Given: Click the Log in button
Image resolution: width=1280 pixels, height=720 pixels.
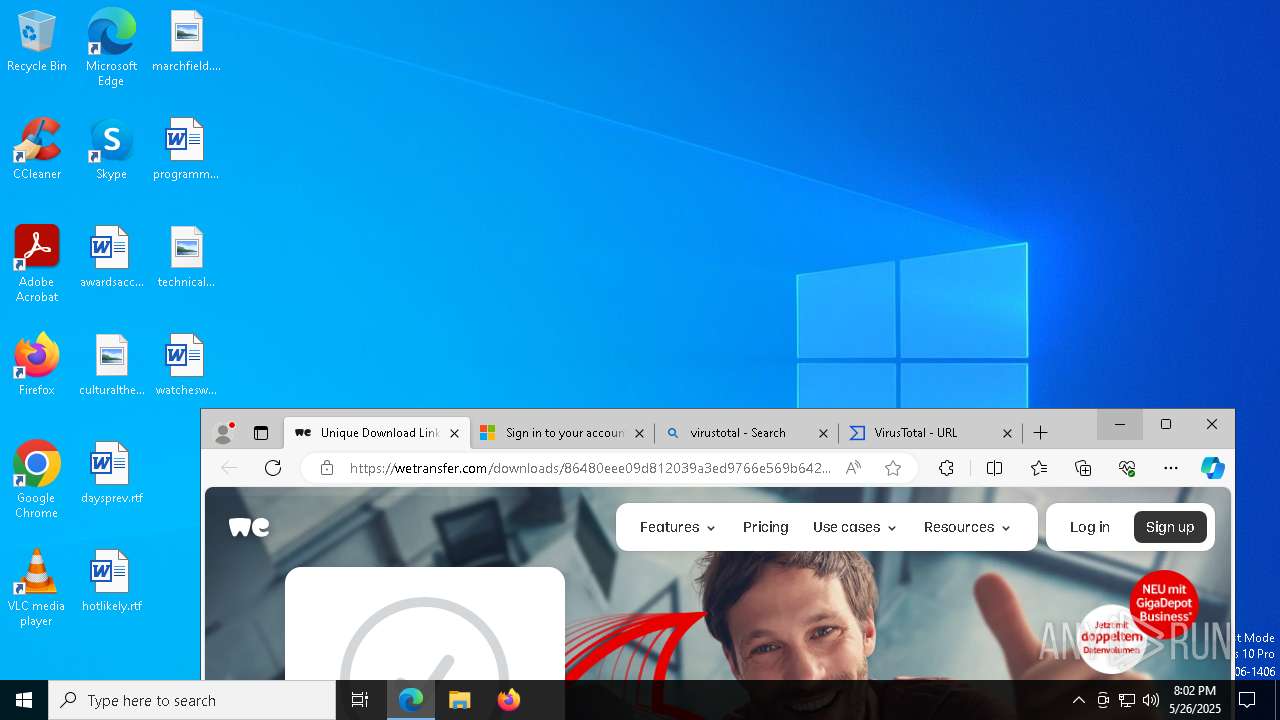Looking at the screenshot, I should (1090, 527).
